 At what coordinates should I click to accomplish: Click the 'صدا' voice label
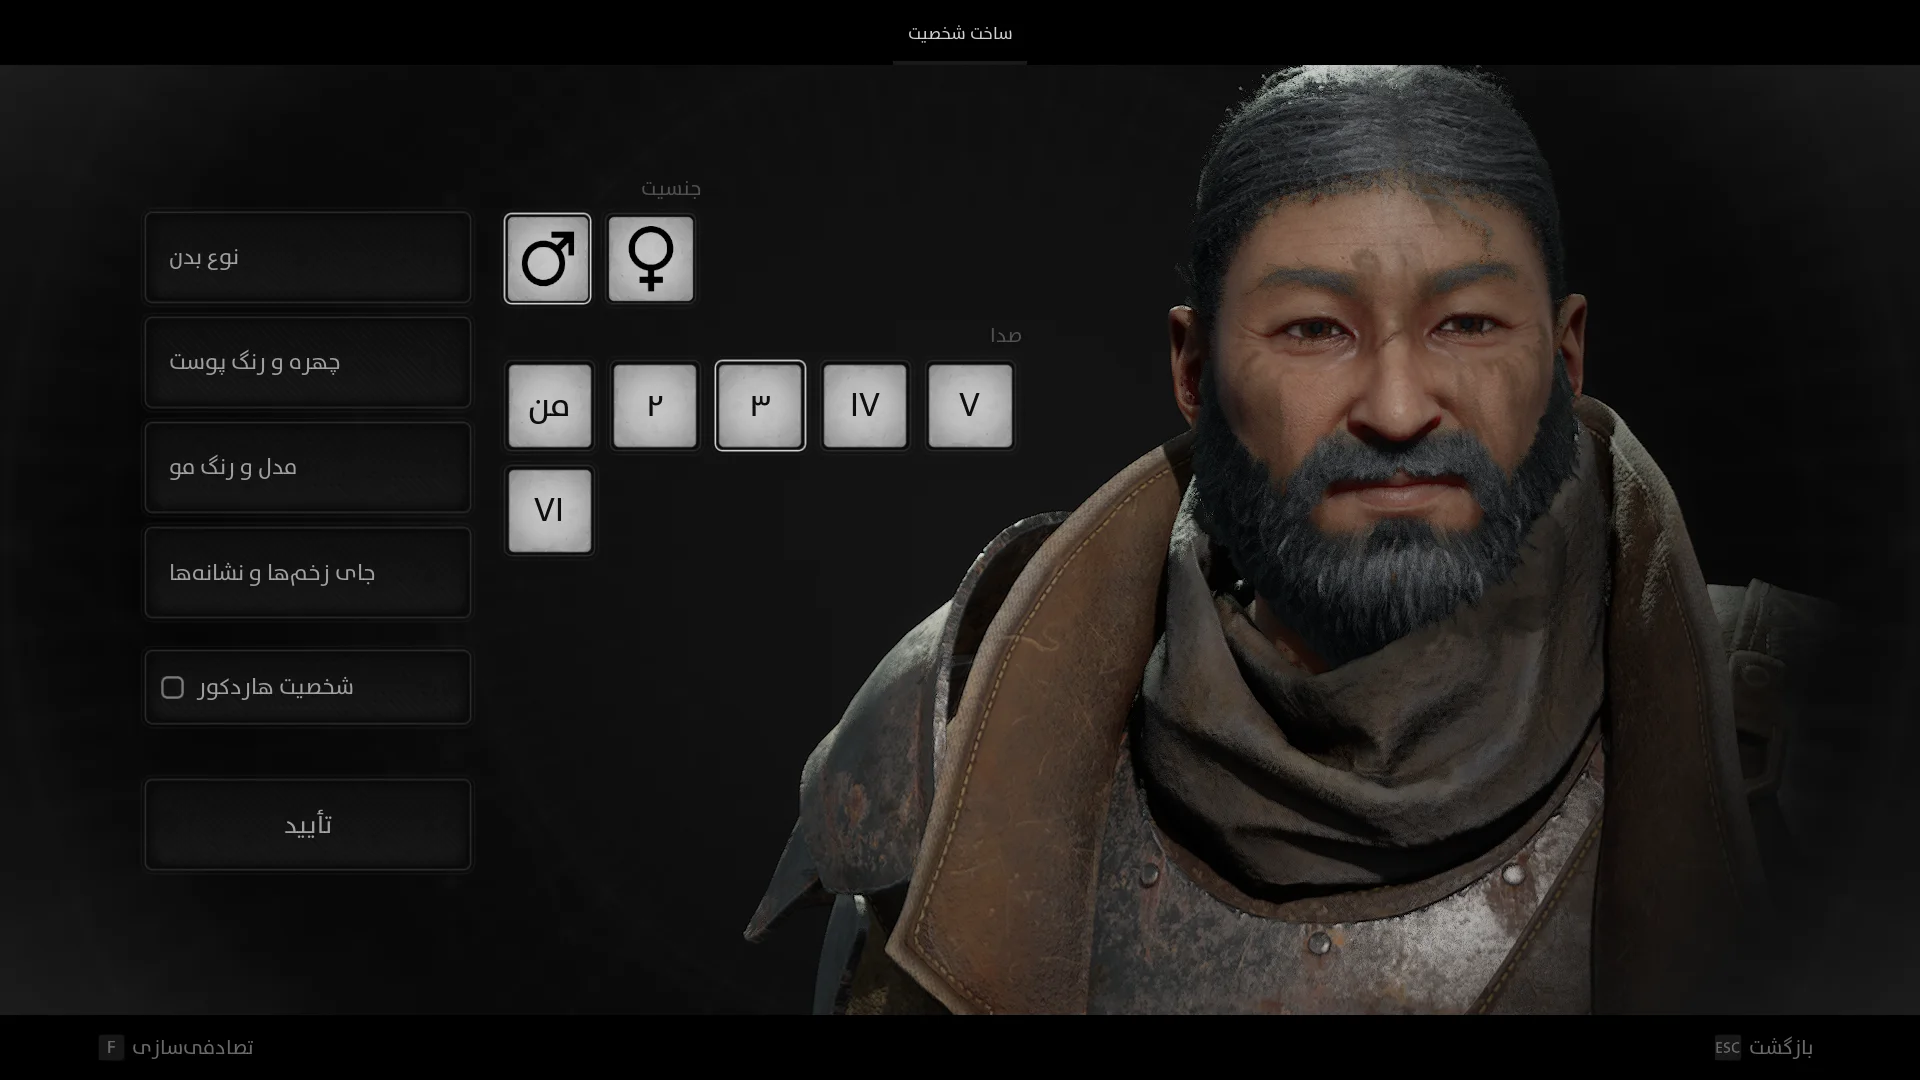1006,335
